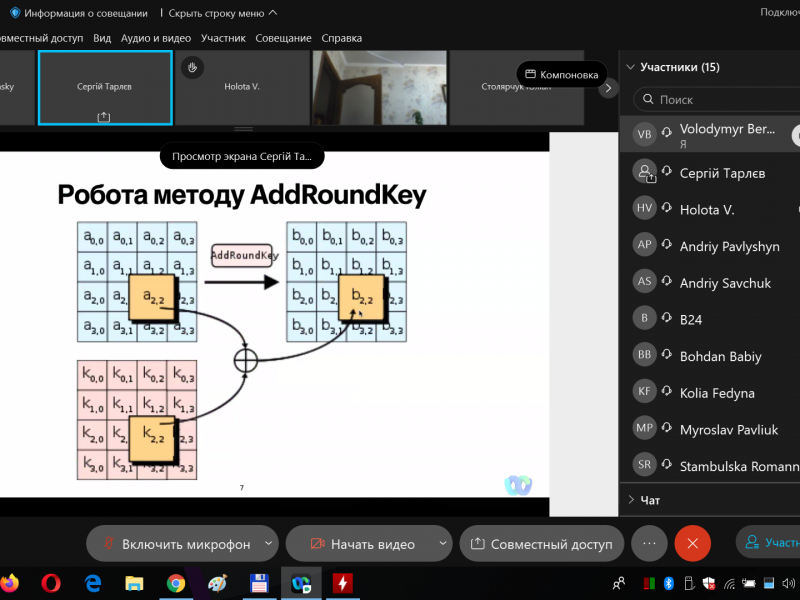Leave meeting with the red X button

tap(692, 544)
